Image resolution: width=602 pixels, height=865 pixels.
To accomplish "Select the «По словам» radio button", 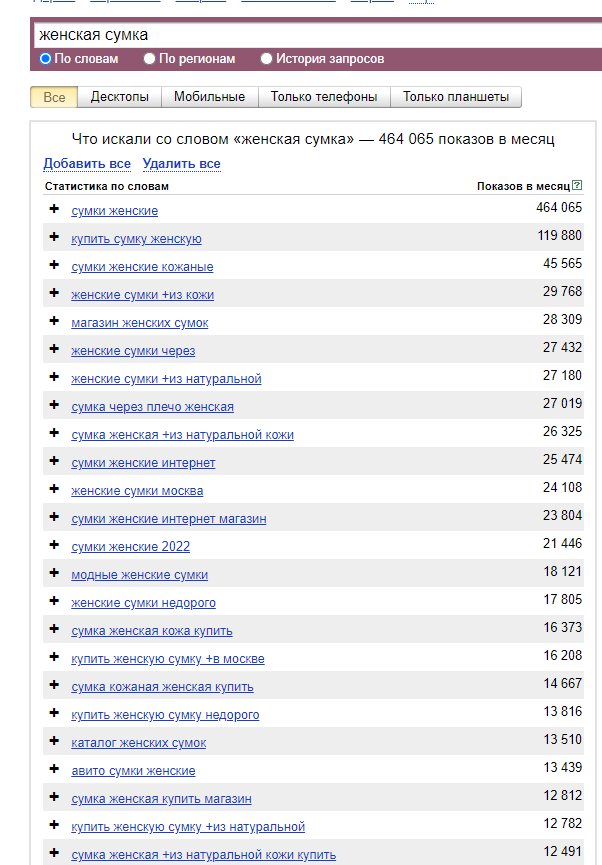I will point(45,59).
